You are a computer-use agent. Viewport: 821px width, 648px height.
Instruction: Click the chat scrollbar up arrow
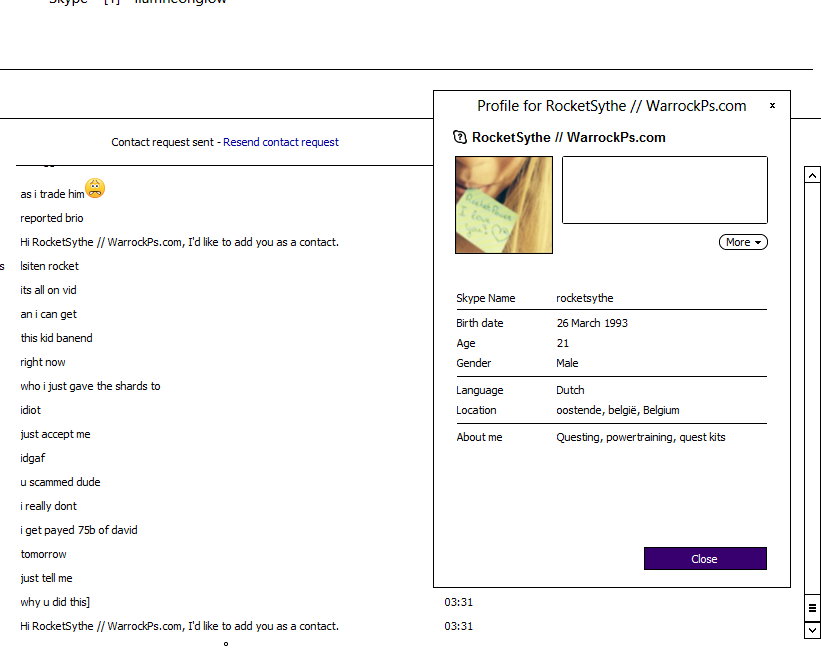[812, 175]
